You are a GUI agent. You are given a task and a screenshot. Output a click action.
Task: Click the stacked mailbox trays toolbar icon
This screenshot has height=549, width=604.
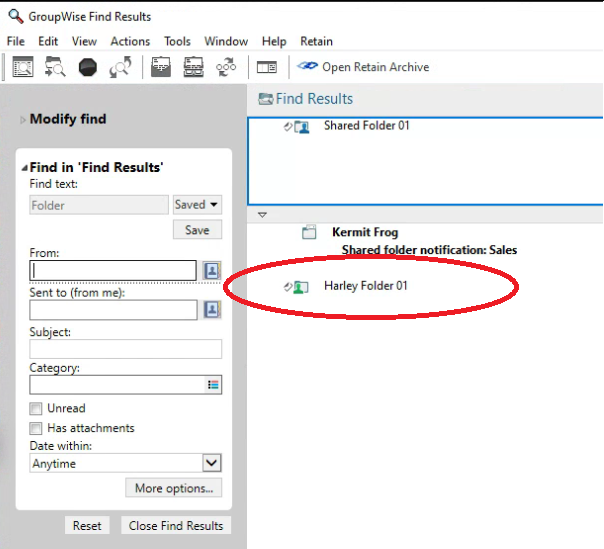[193, 67]
